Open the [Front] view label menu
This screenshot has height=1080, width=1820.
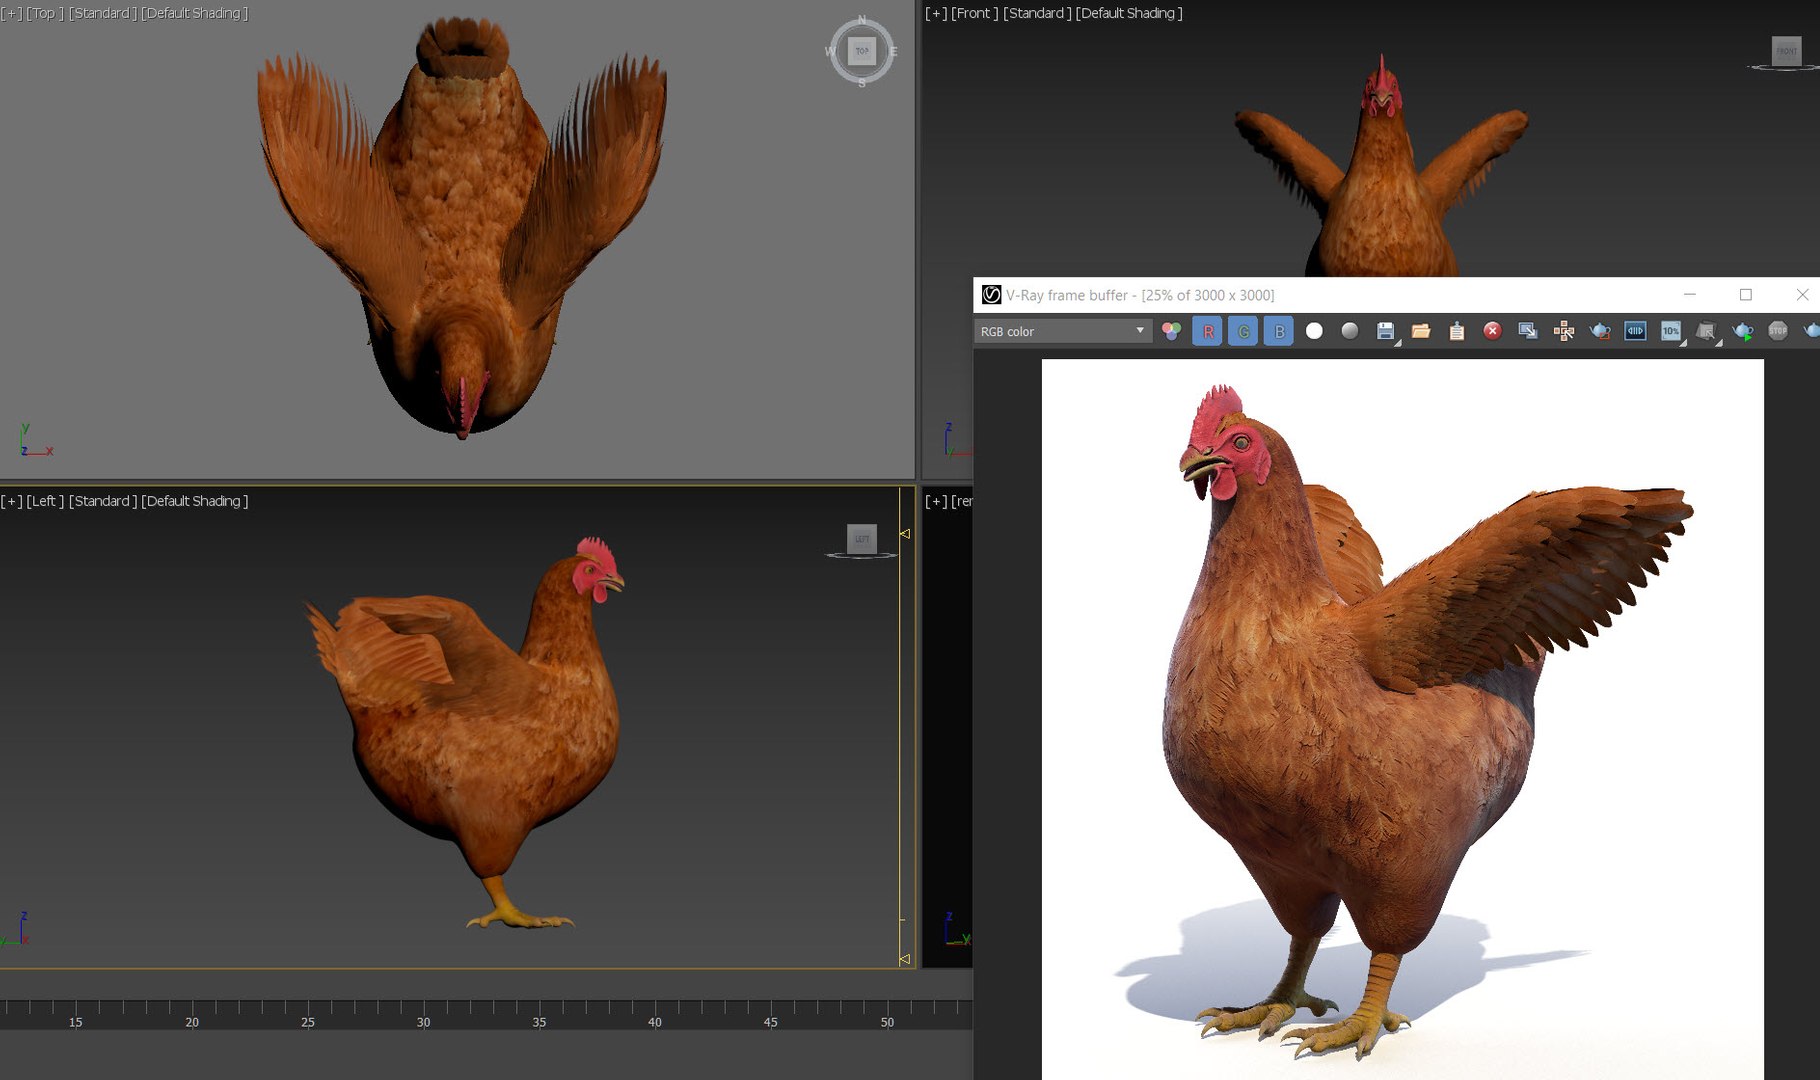tap(975, 13)
